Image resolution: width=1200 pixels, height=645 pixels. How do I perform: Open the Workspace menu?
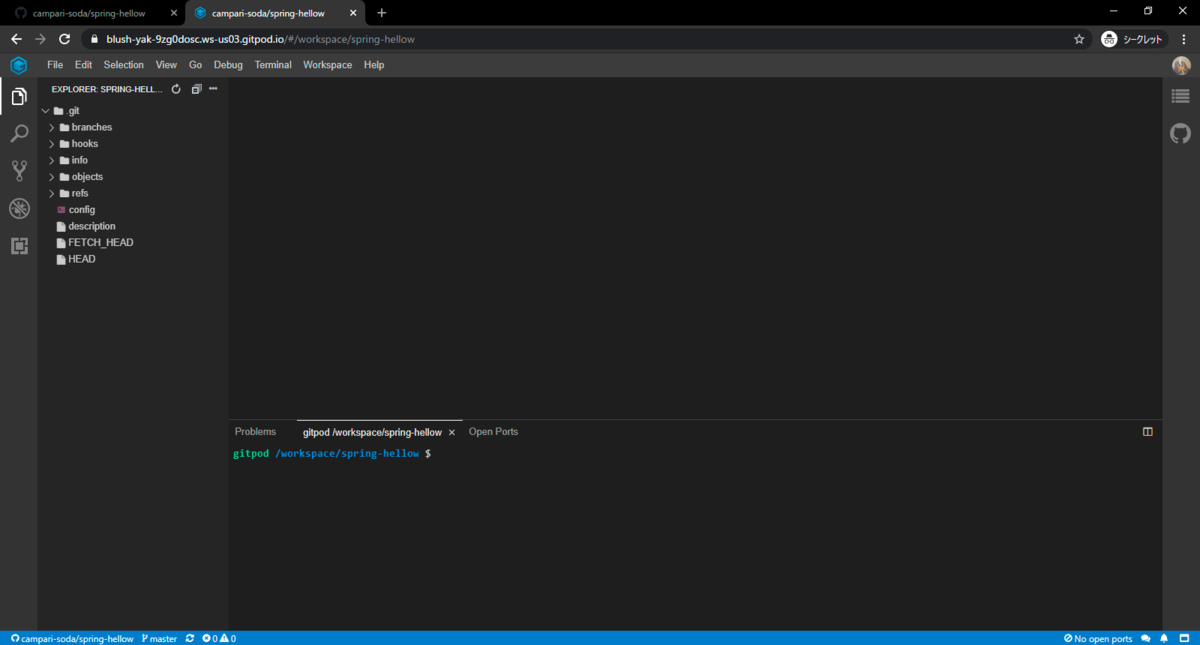[328, 65]
